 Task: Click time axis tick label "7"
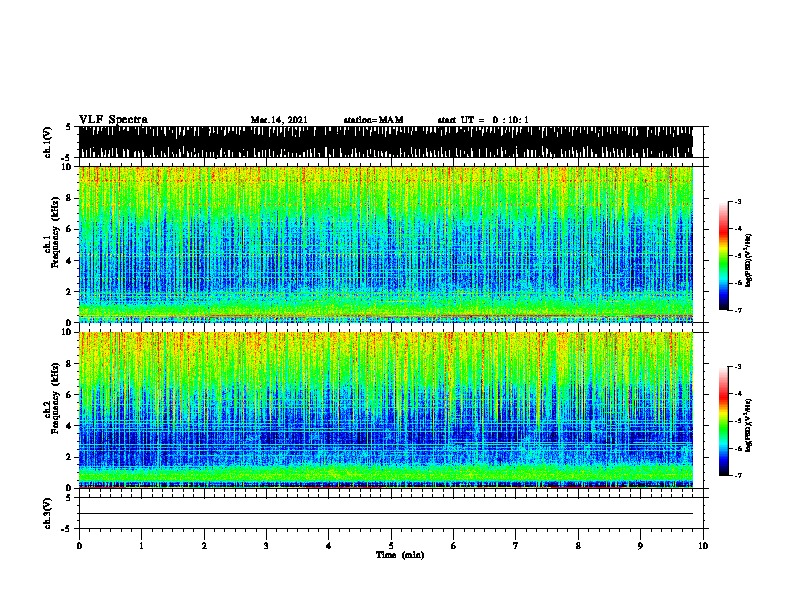click(516, 546)
